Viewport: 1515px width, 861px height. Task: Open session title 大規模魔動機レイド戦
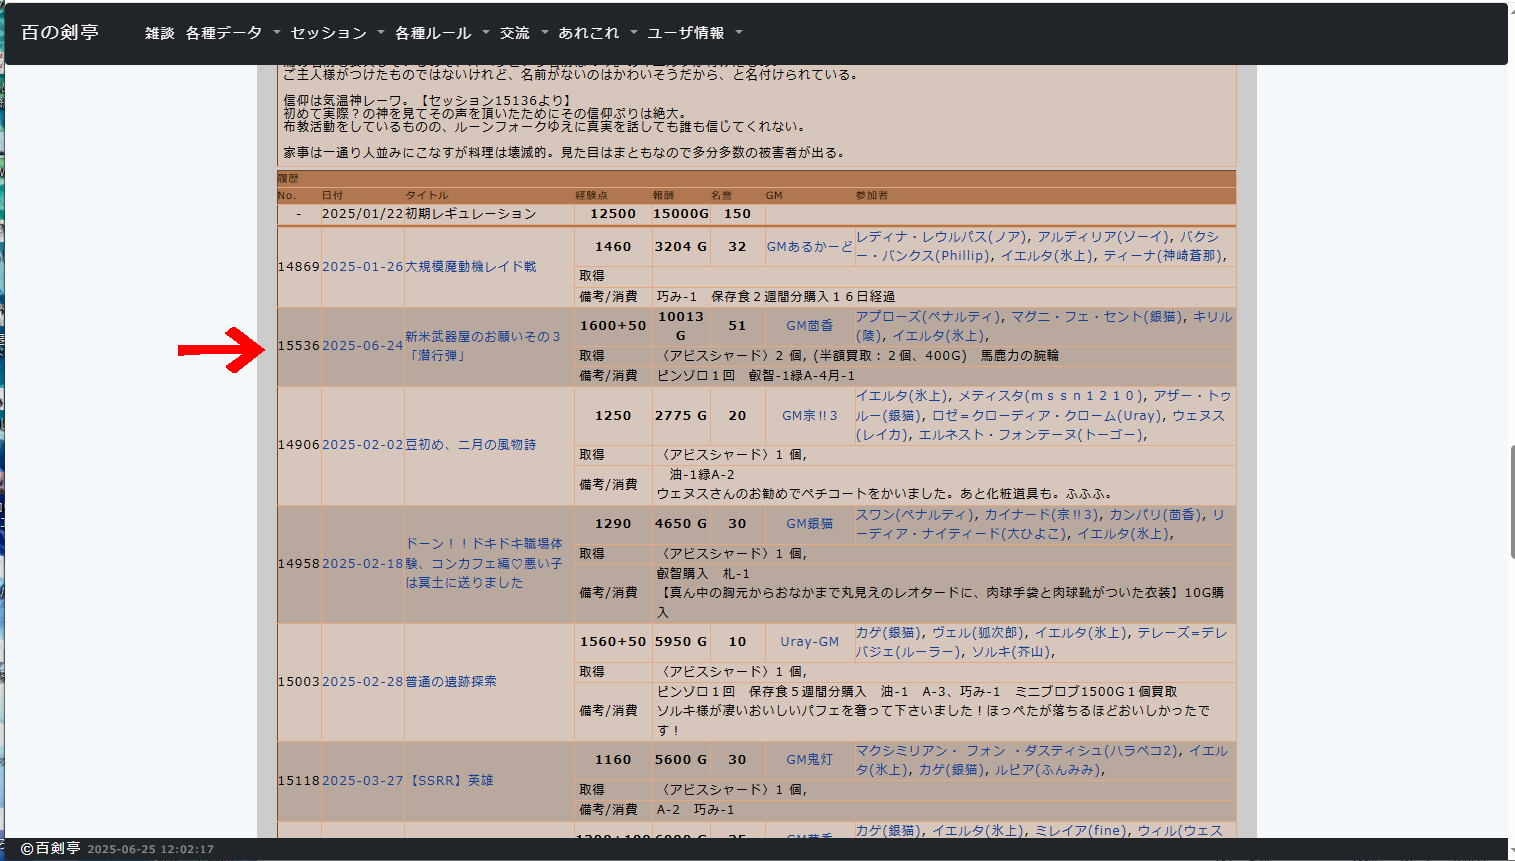tap(470, 267)
